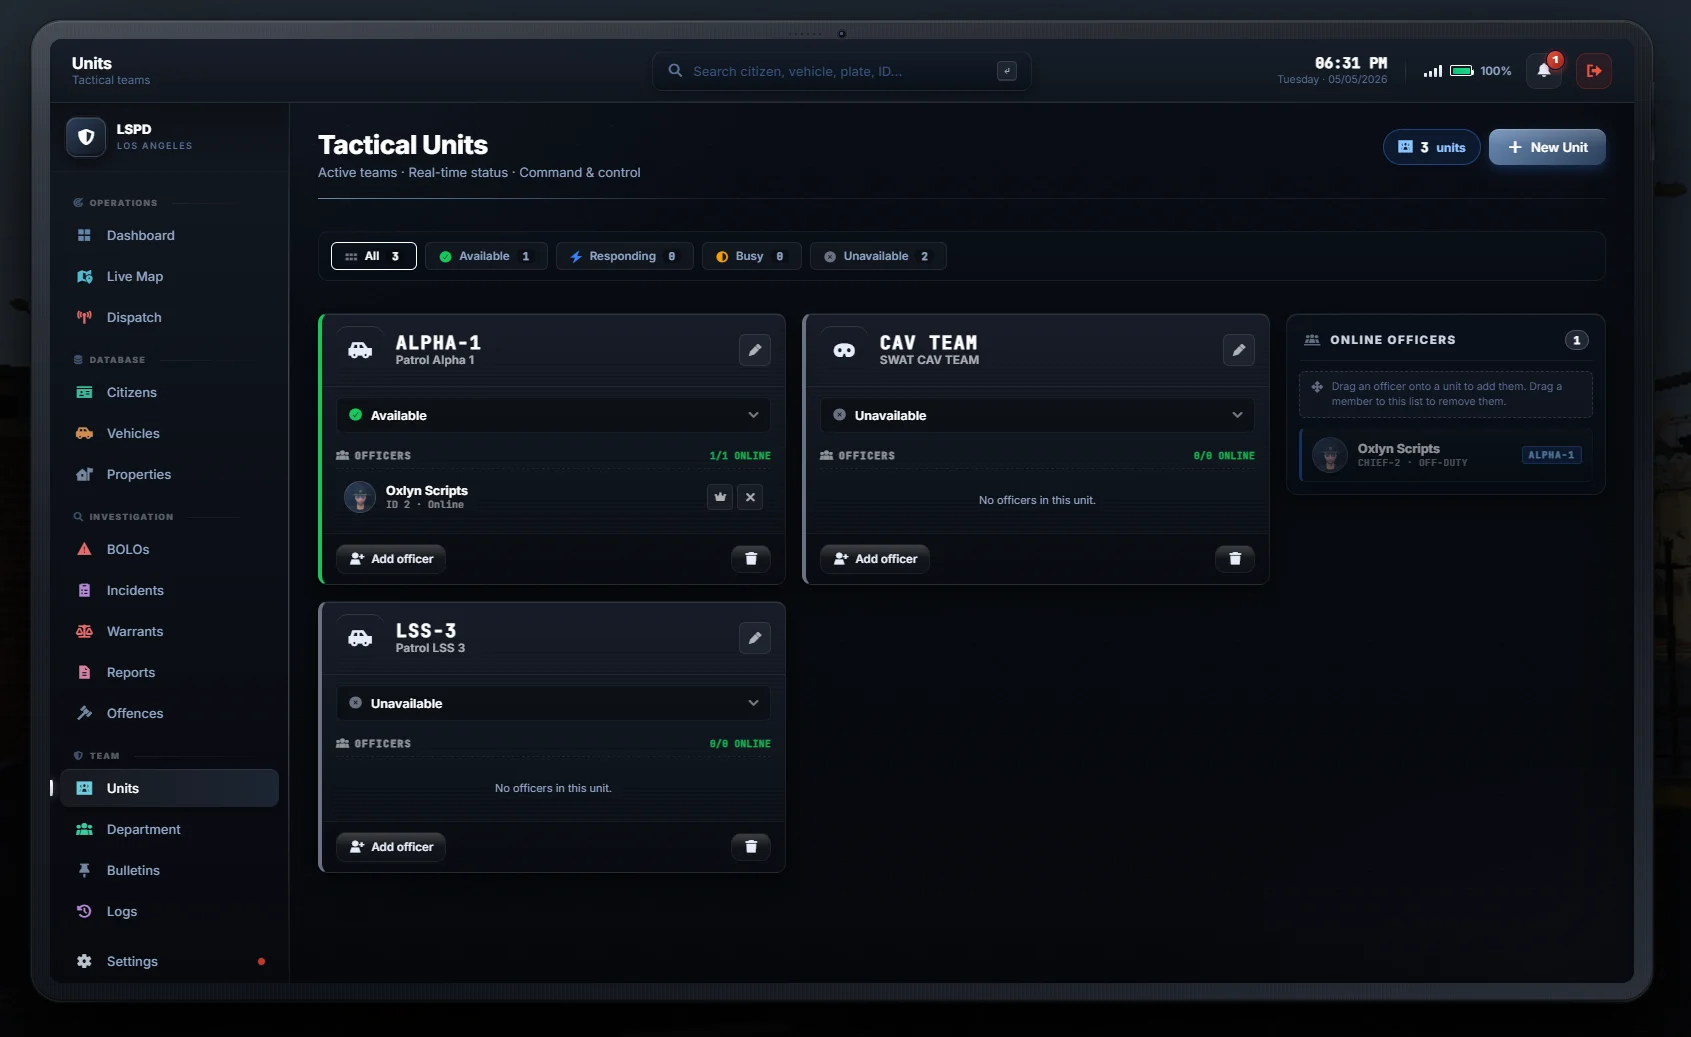Expand the CAV TEAM status dropdown

click(1037, 415)
